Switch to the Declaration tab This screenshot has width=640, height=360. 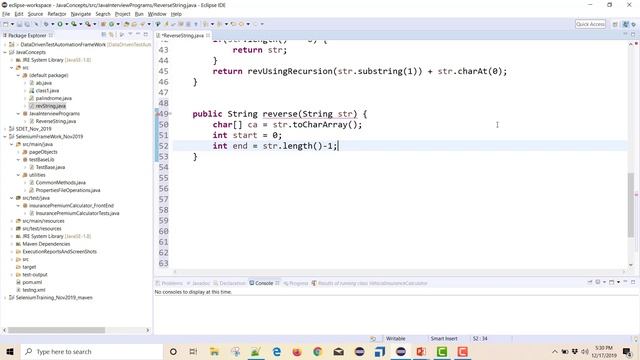tap(229, 283)
